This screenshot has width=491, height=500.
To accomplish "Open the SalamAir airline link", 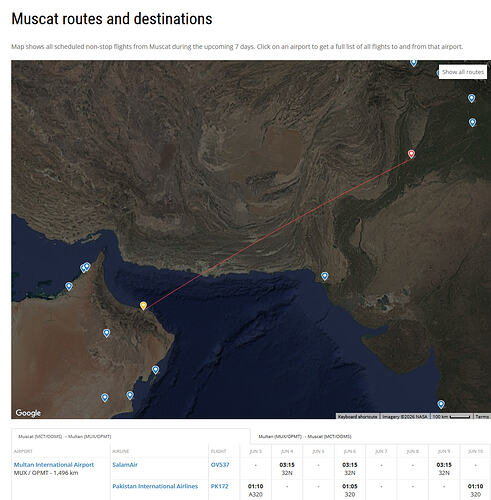I will click(125, 464).
